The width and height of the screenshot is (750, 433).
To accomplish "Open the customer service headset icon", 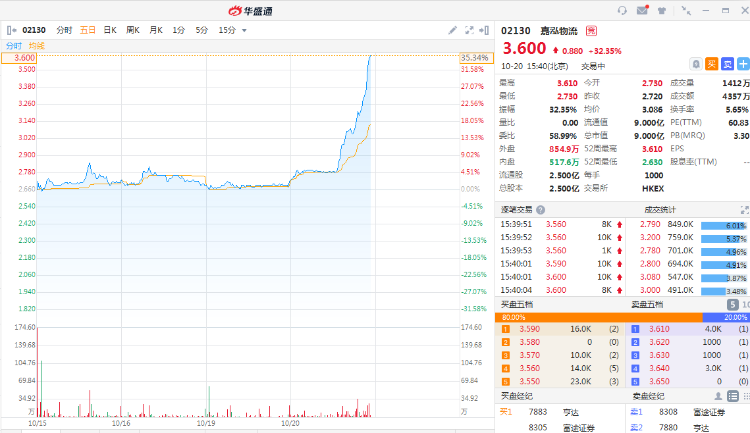I will tap(622, 11).
